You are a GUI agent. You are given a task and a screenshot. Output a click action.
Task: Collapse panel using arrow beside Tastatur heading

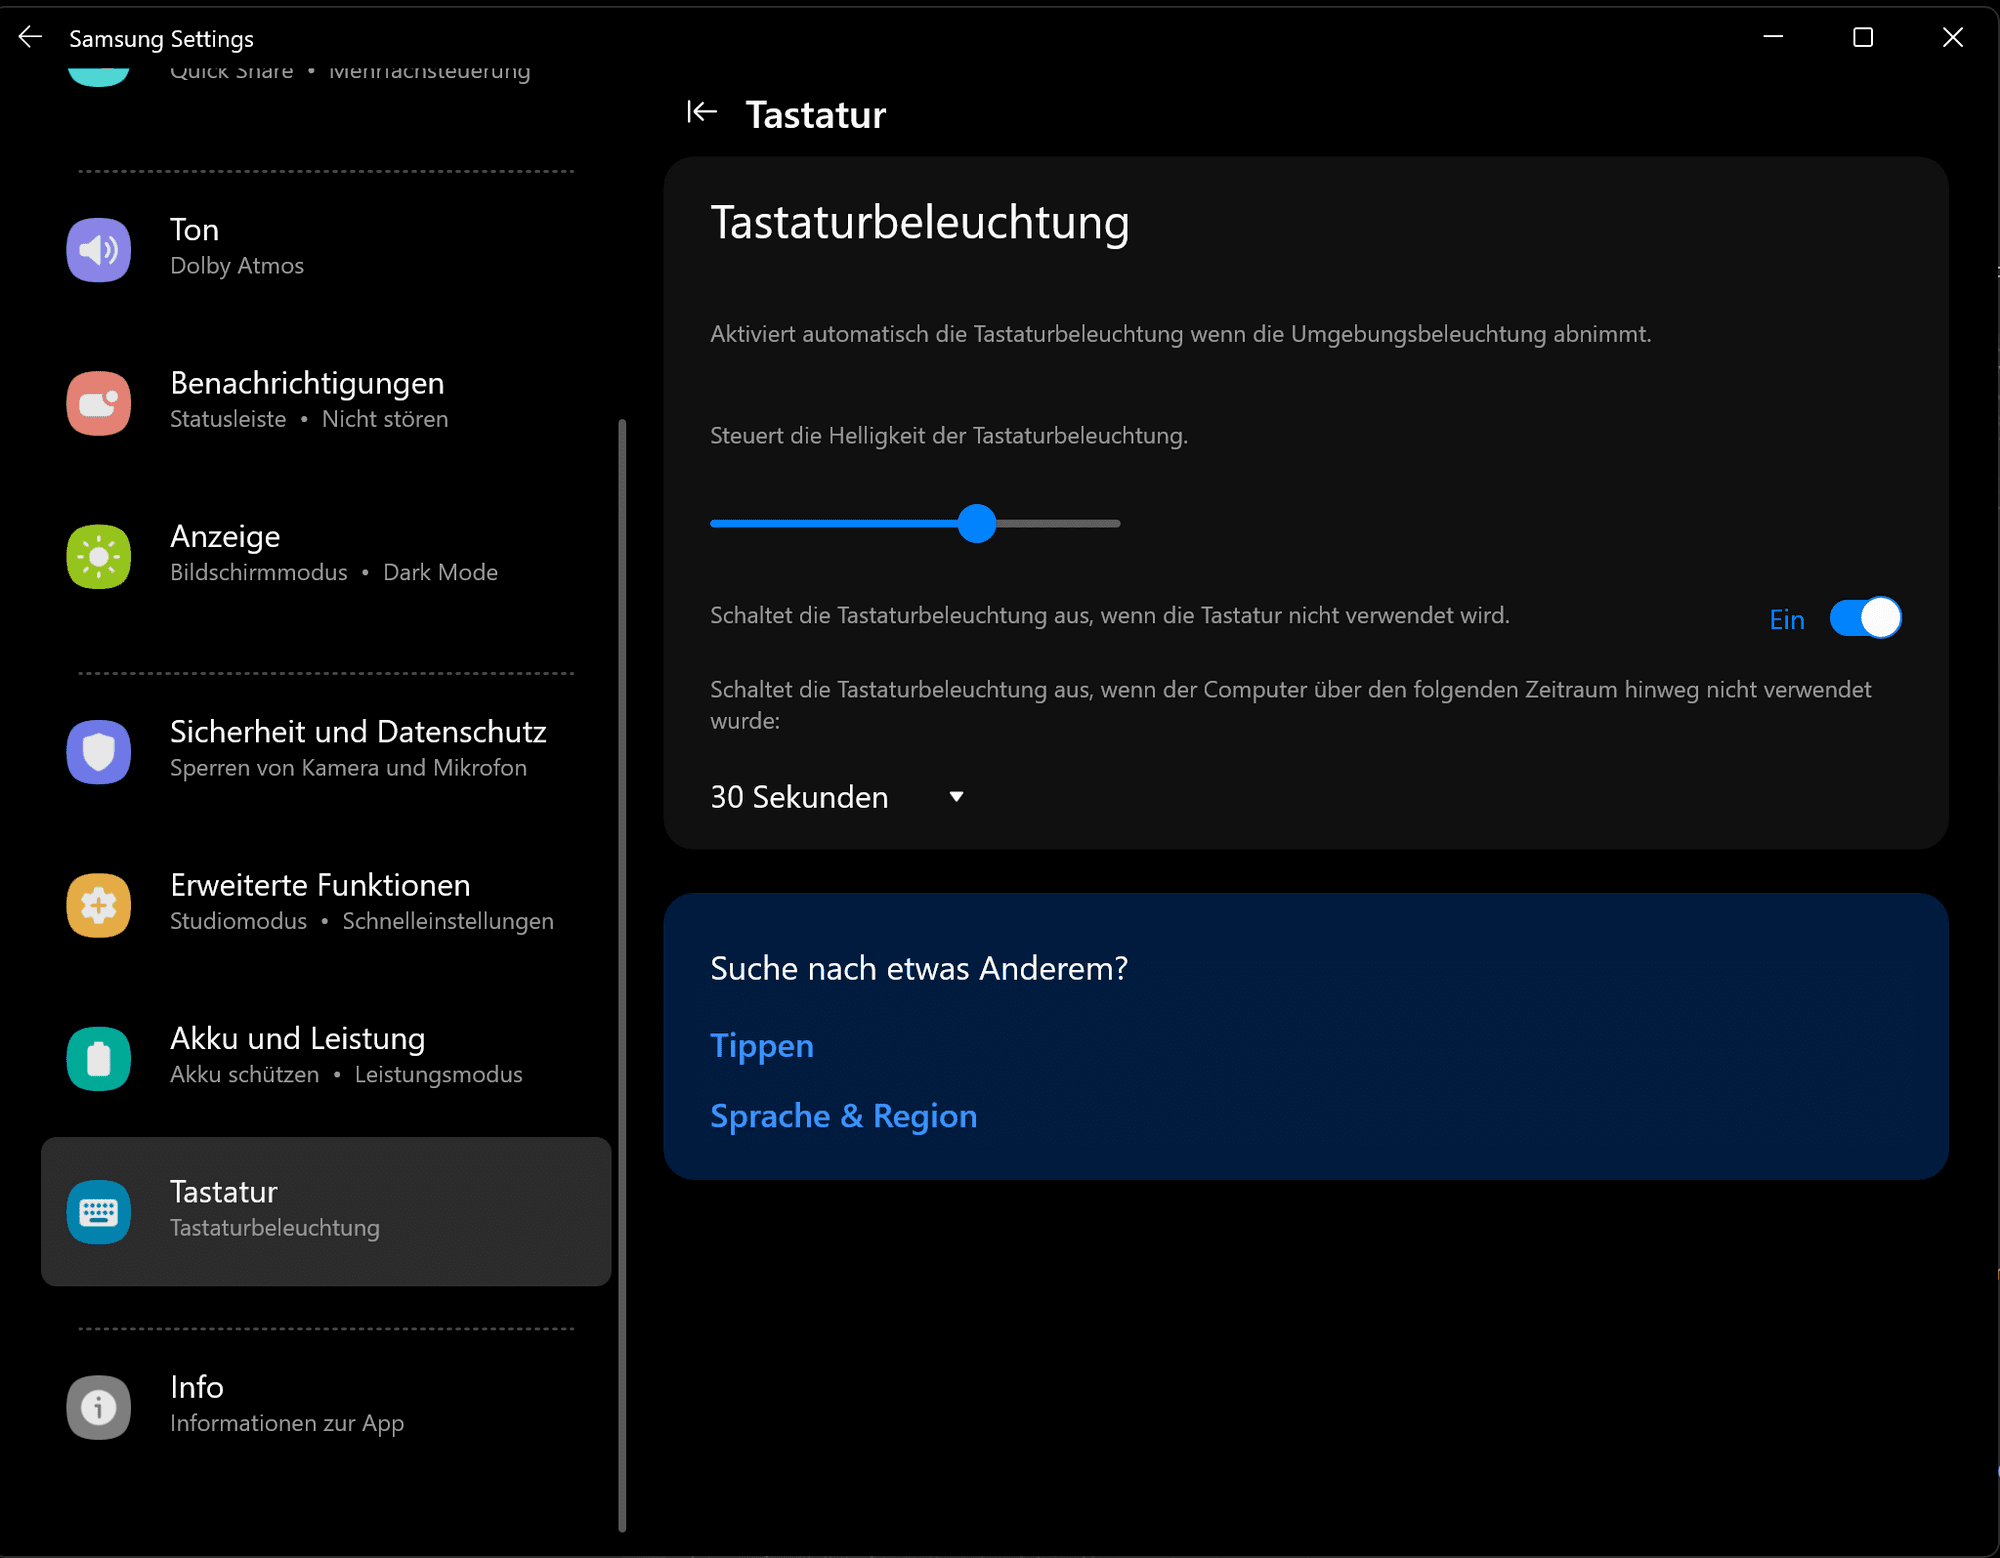tap(702, 112)
